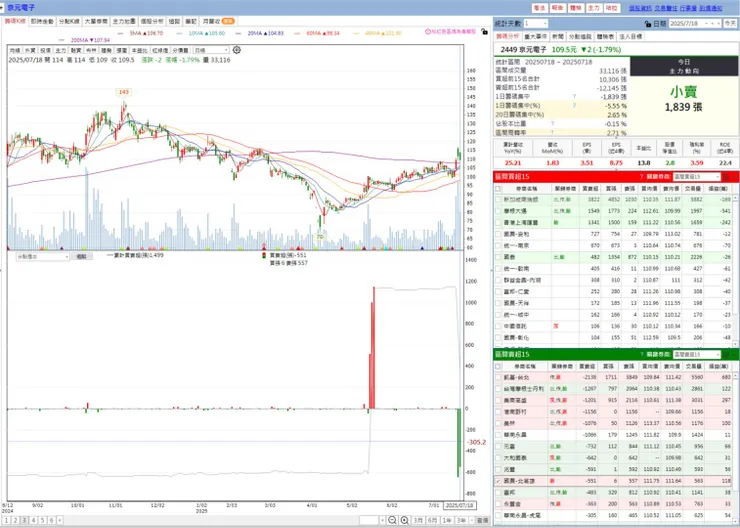The image size is (740, 528).
Task: Click help mark in green 區間賣超15 header
Action: [641, 354]
